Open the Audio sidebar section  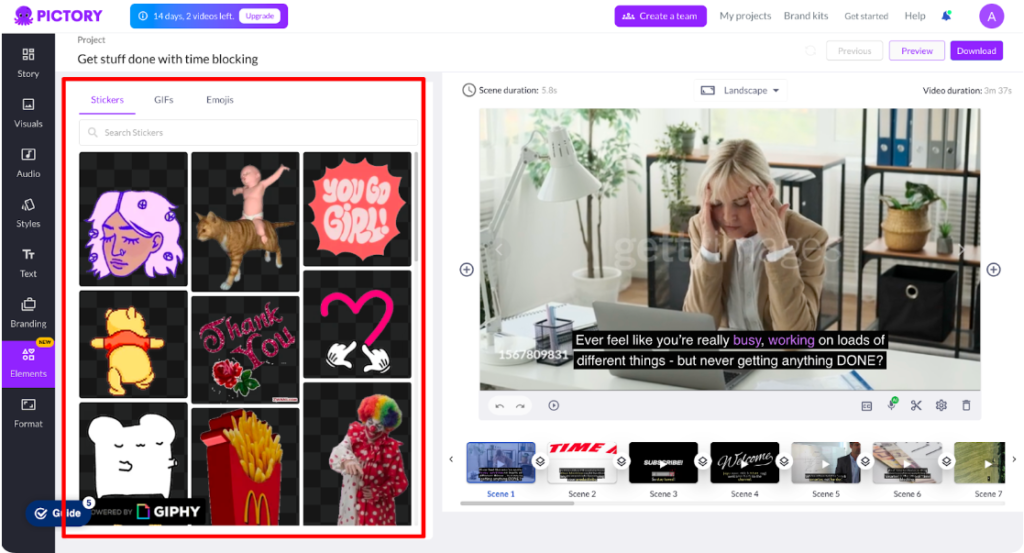coord(28,161)
